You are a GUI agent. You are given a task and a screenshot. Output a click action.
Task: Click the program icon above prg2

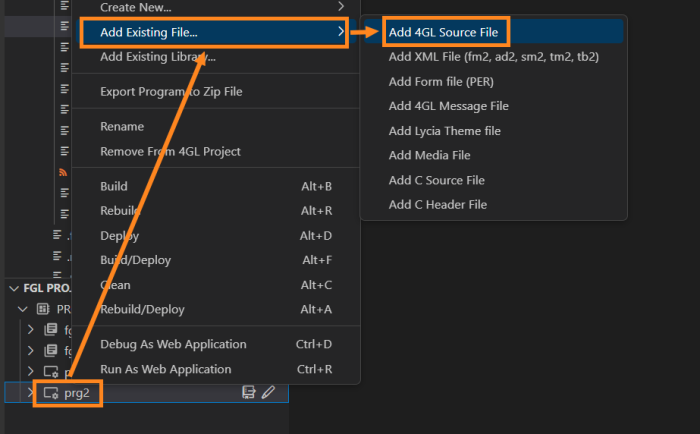[50, 372]
